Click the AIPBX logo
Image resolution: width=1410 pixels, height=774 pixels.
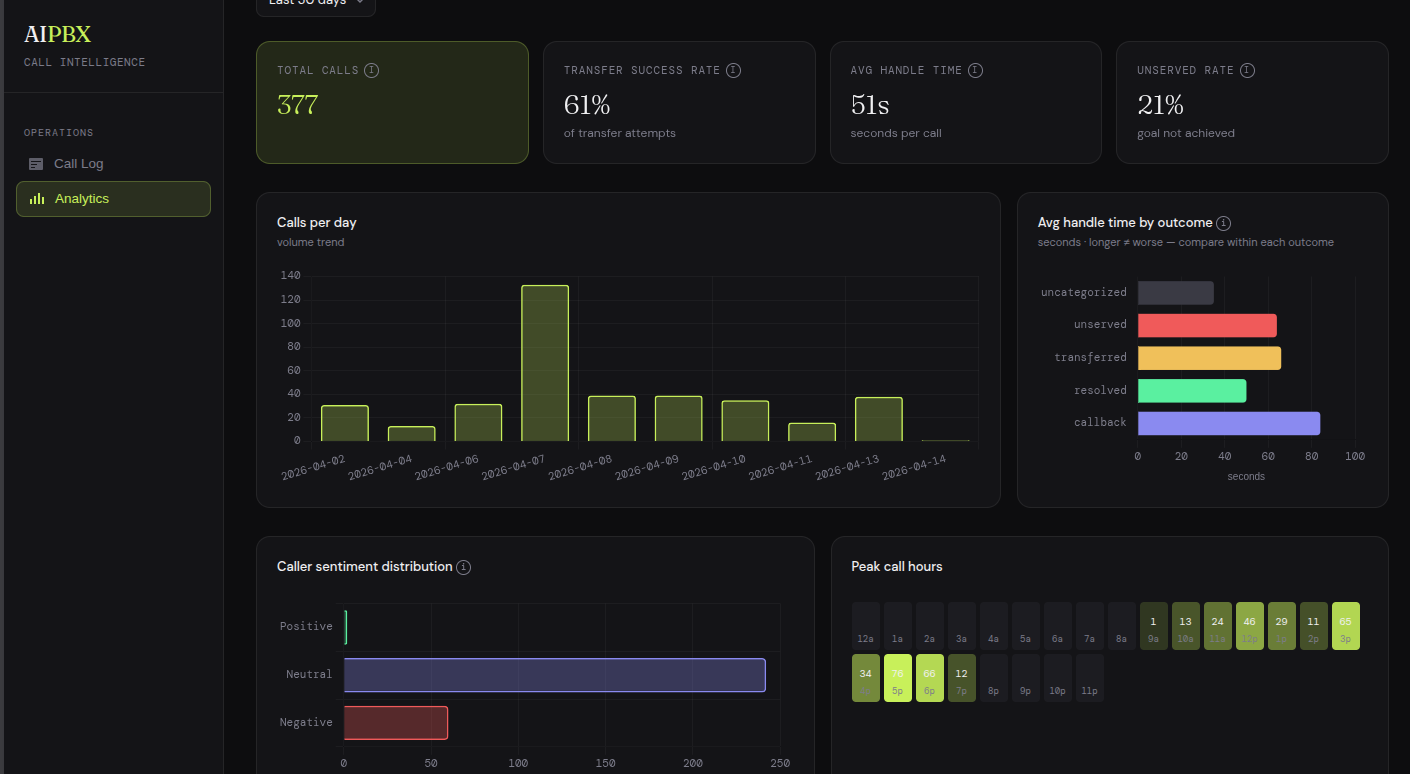coord(58,35)
